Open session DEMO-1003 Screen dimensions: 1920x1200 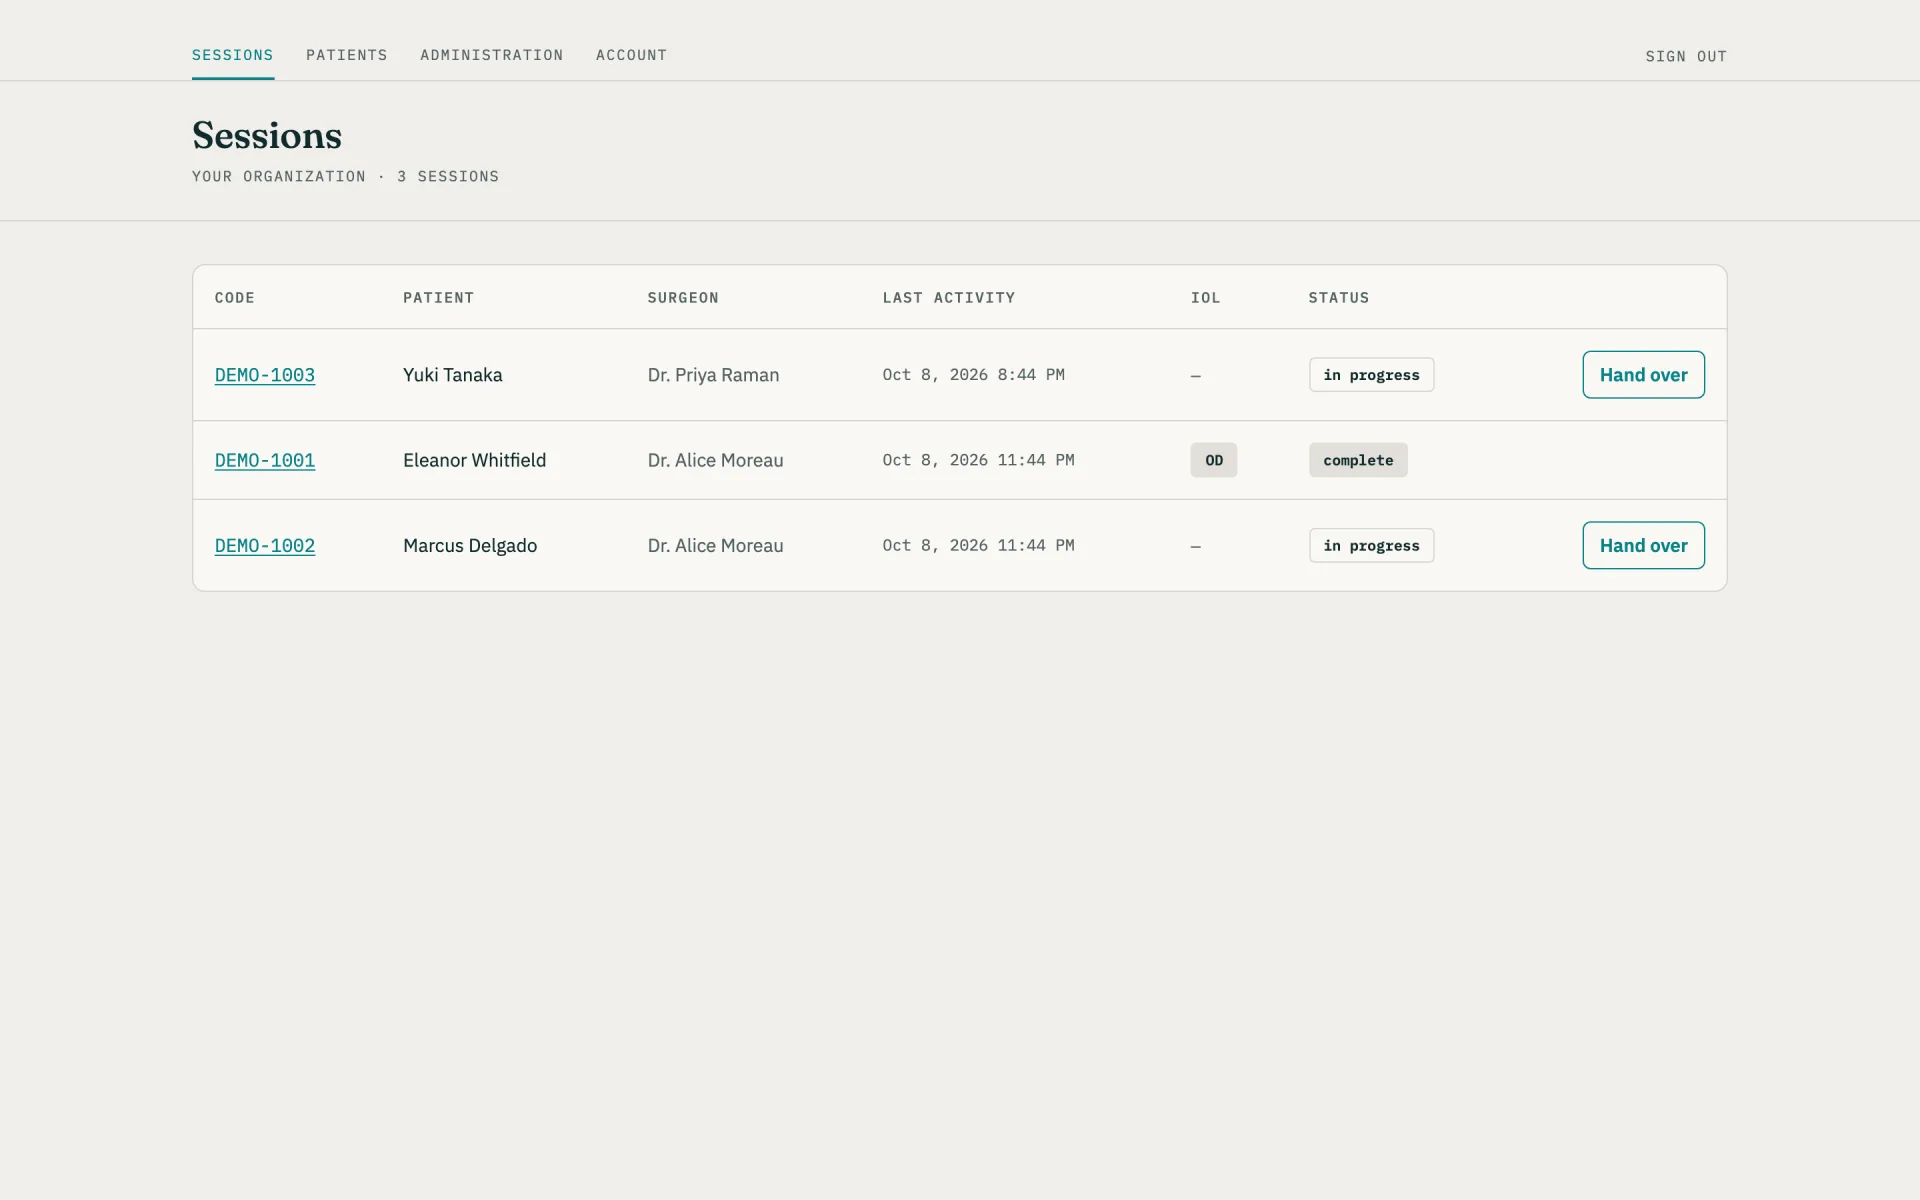pos(265,375)
